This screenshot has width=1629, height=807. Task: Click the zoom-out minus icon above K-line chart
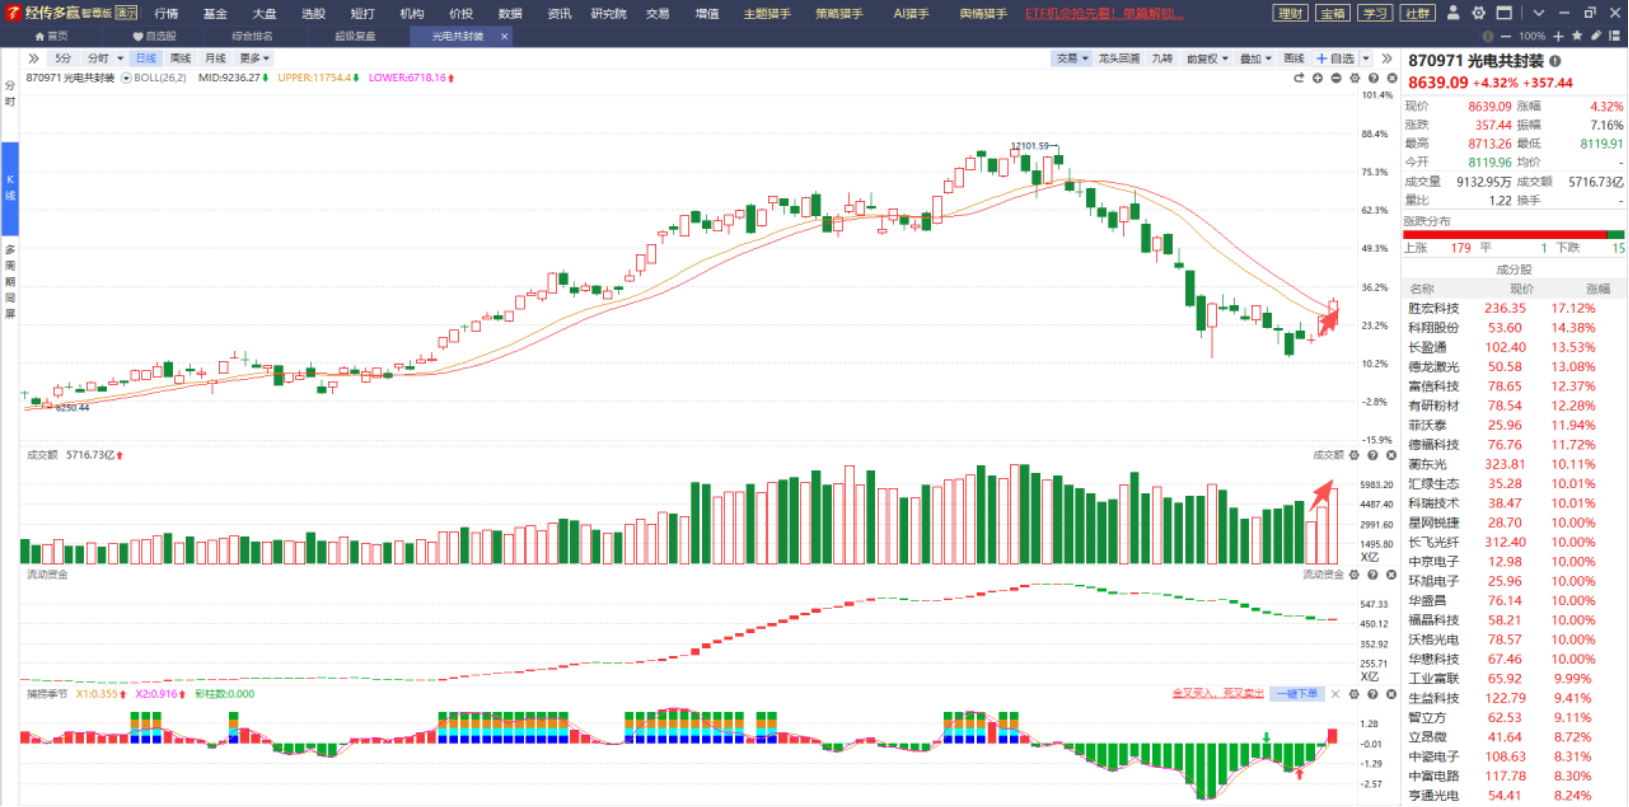pos(1336,78)
